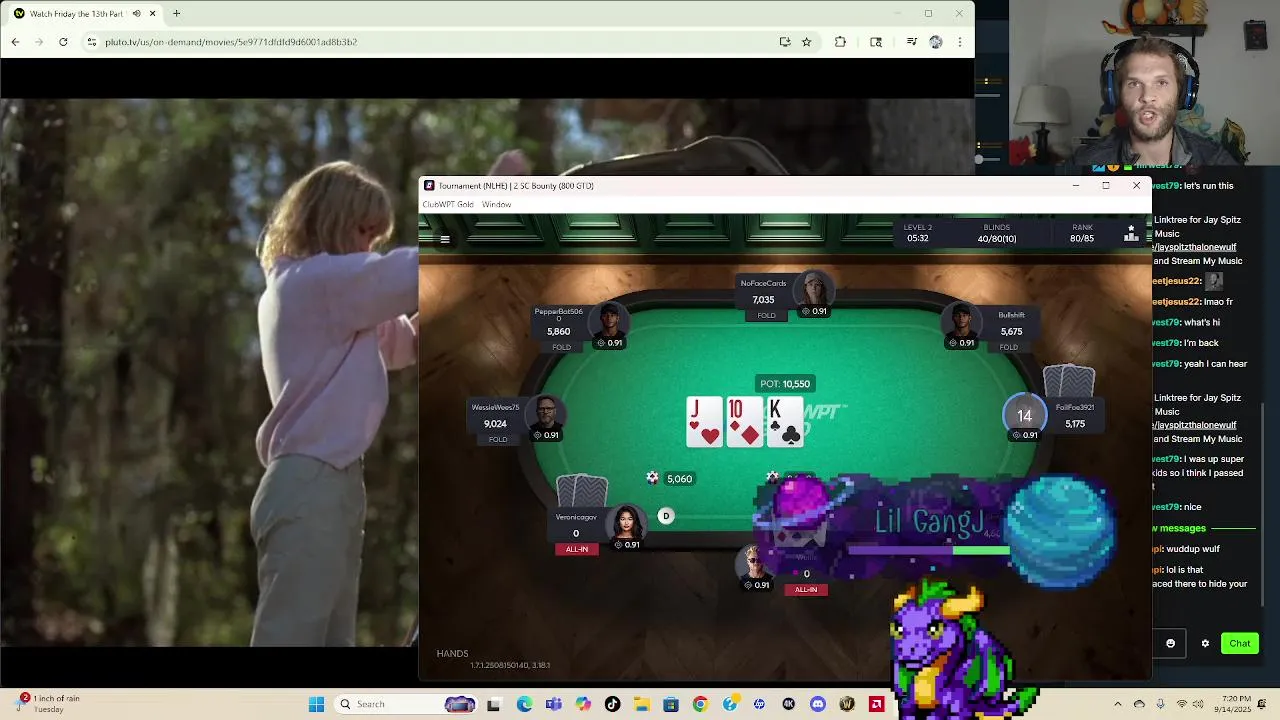Click FoilFoe3921's 14-second timer circle

[1024, 415]
